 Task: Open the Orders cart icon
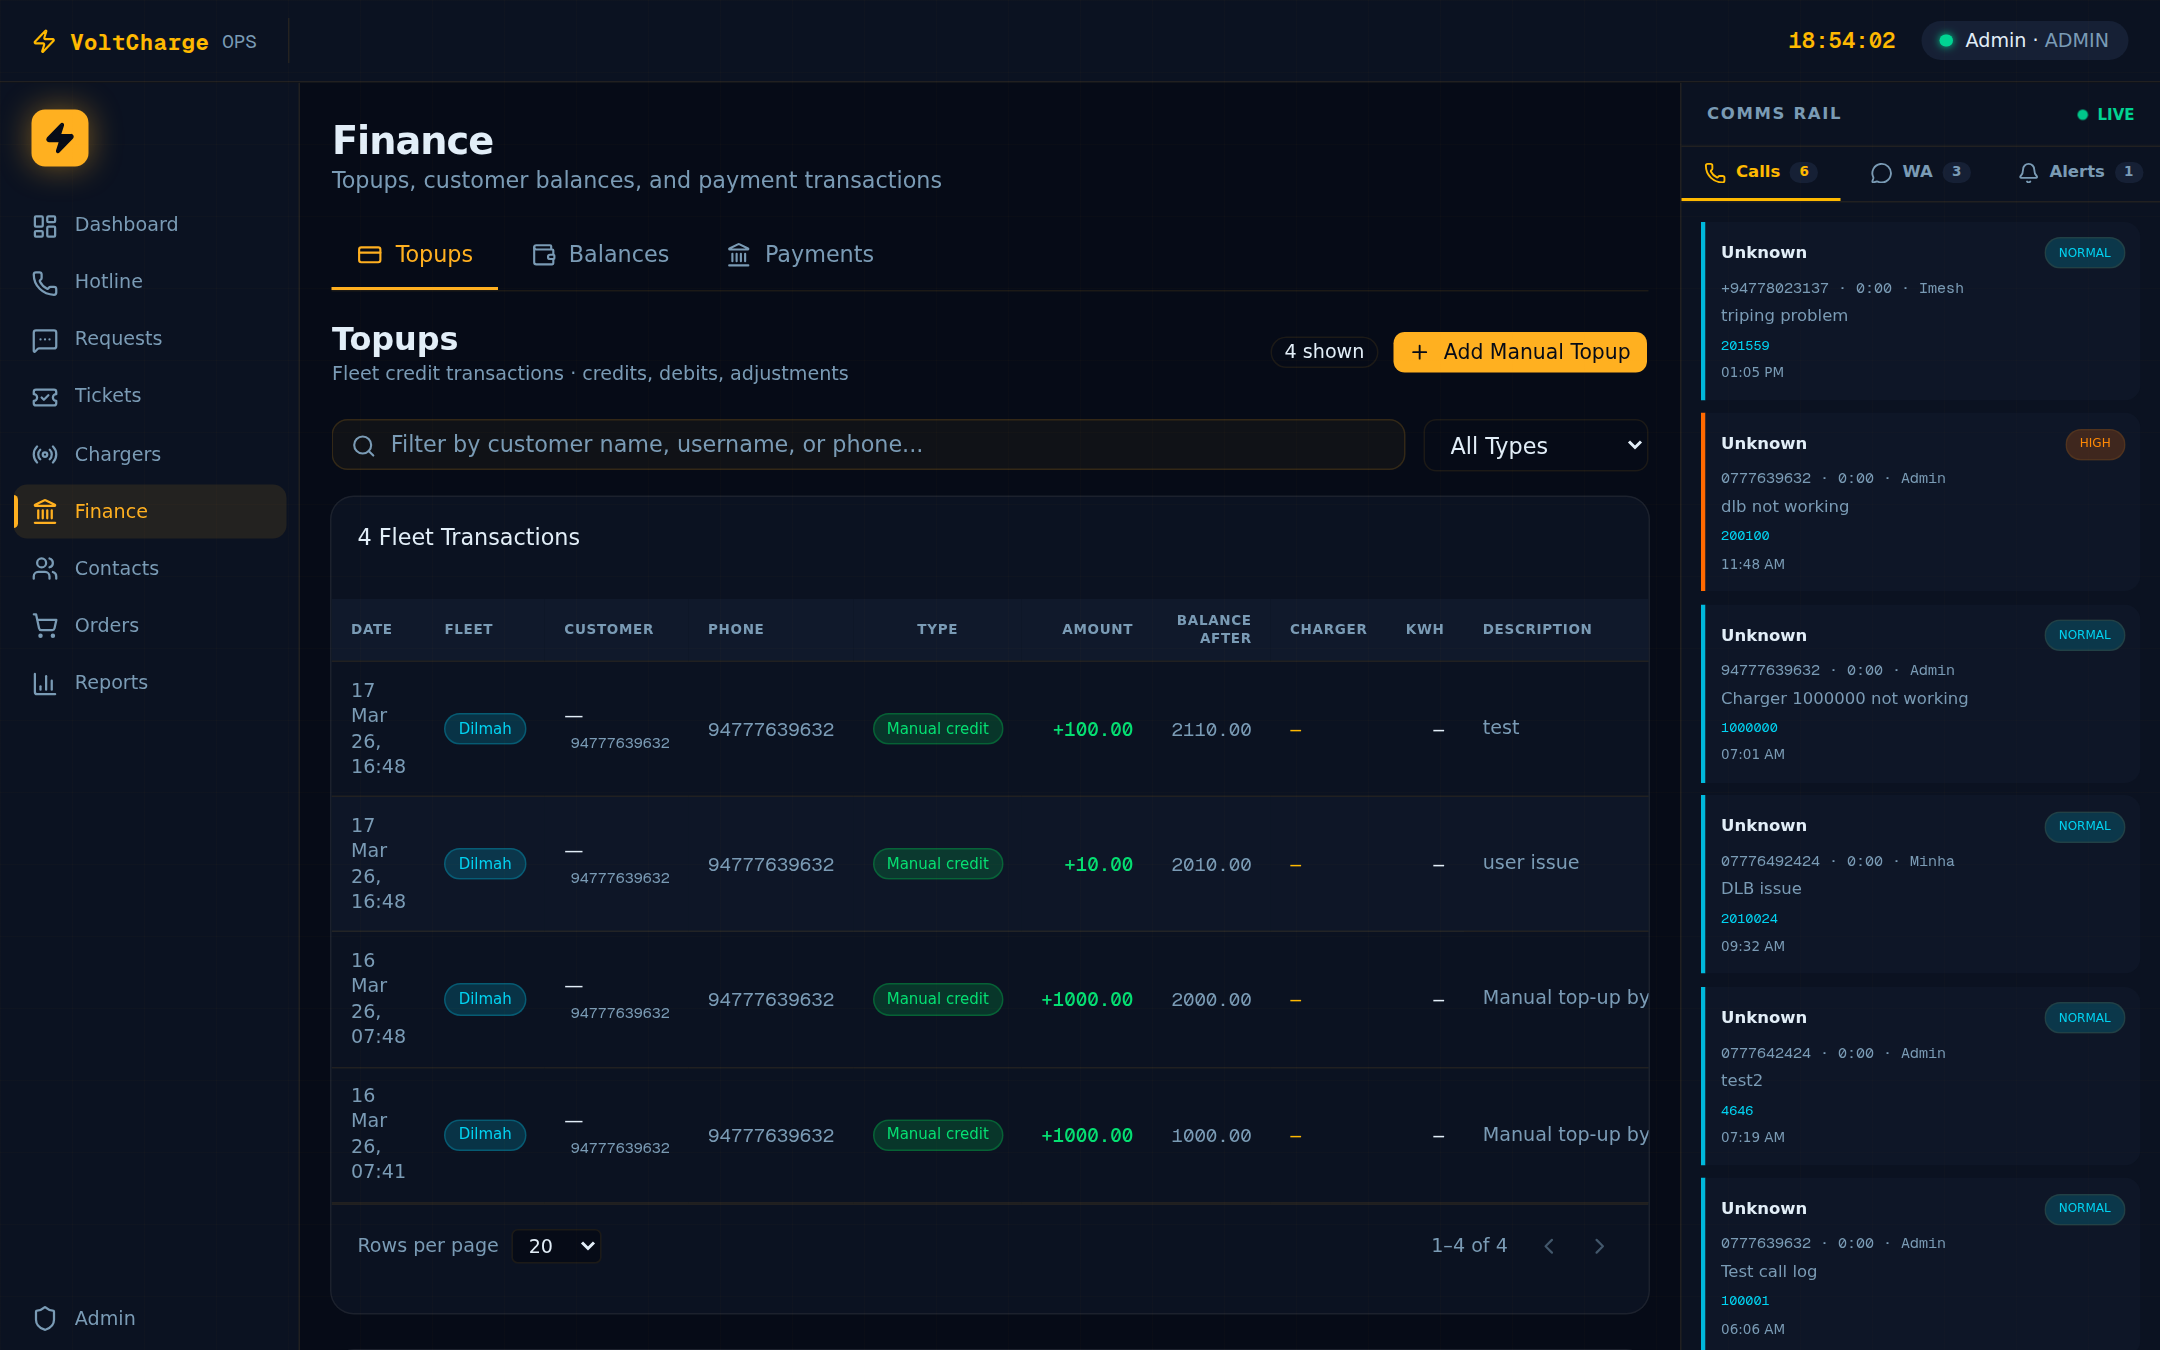tap(45, 626)
